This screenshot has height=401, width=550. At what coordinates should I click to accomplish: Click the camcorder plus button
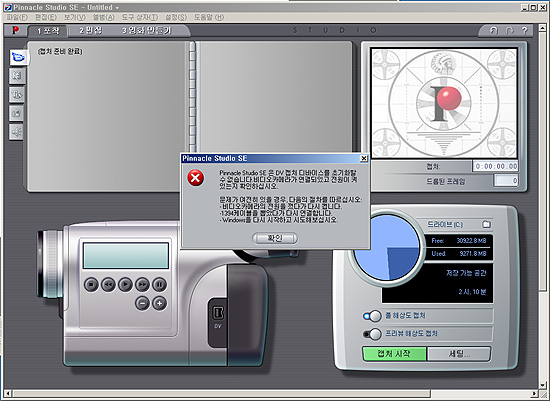point(159,303)
